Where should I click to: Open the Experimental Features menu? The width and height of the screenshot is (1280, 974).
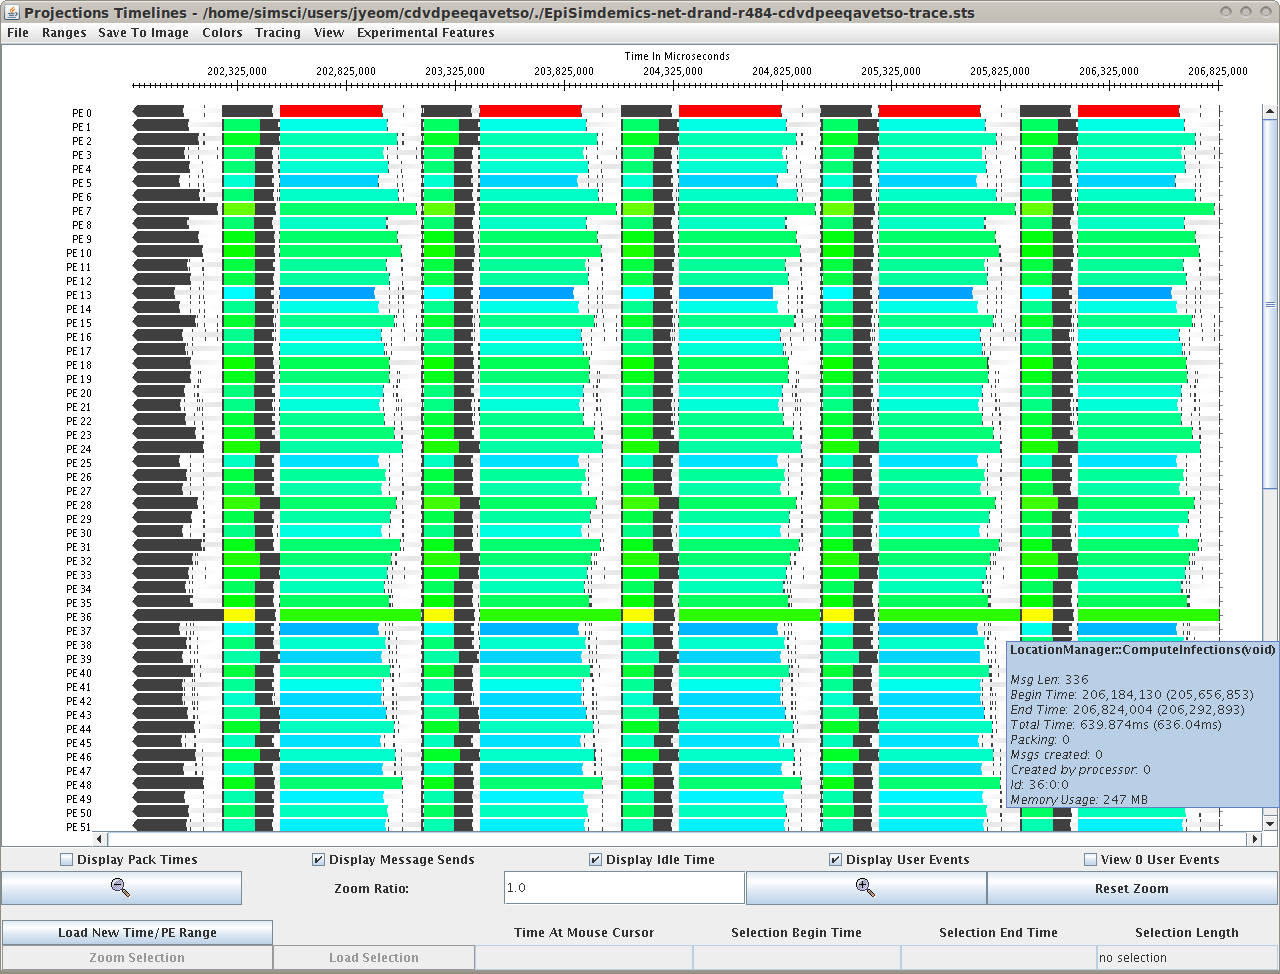425,33
